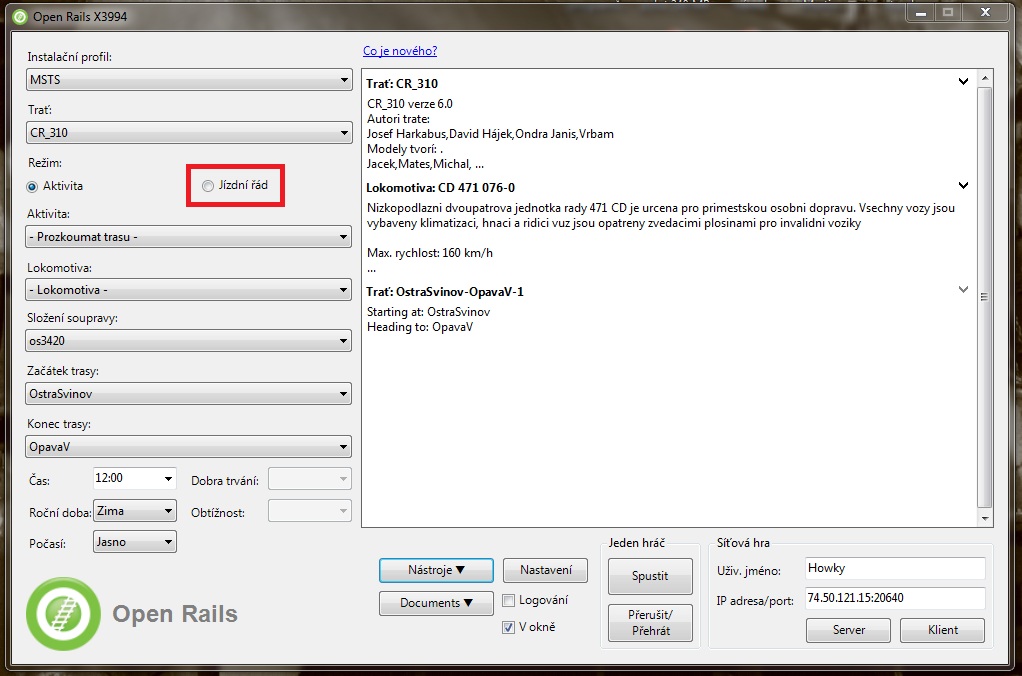The image size is (1022, 676).
Task: Click the Nastavení settings button
Action: [x=546, y=570]
